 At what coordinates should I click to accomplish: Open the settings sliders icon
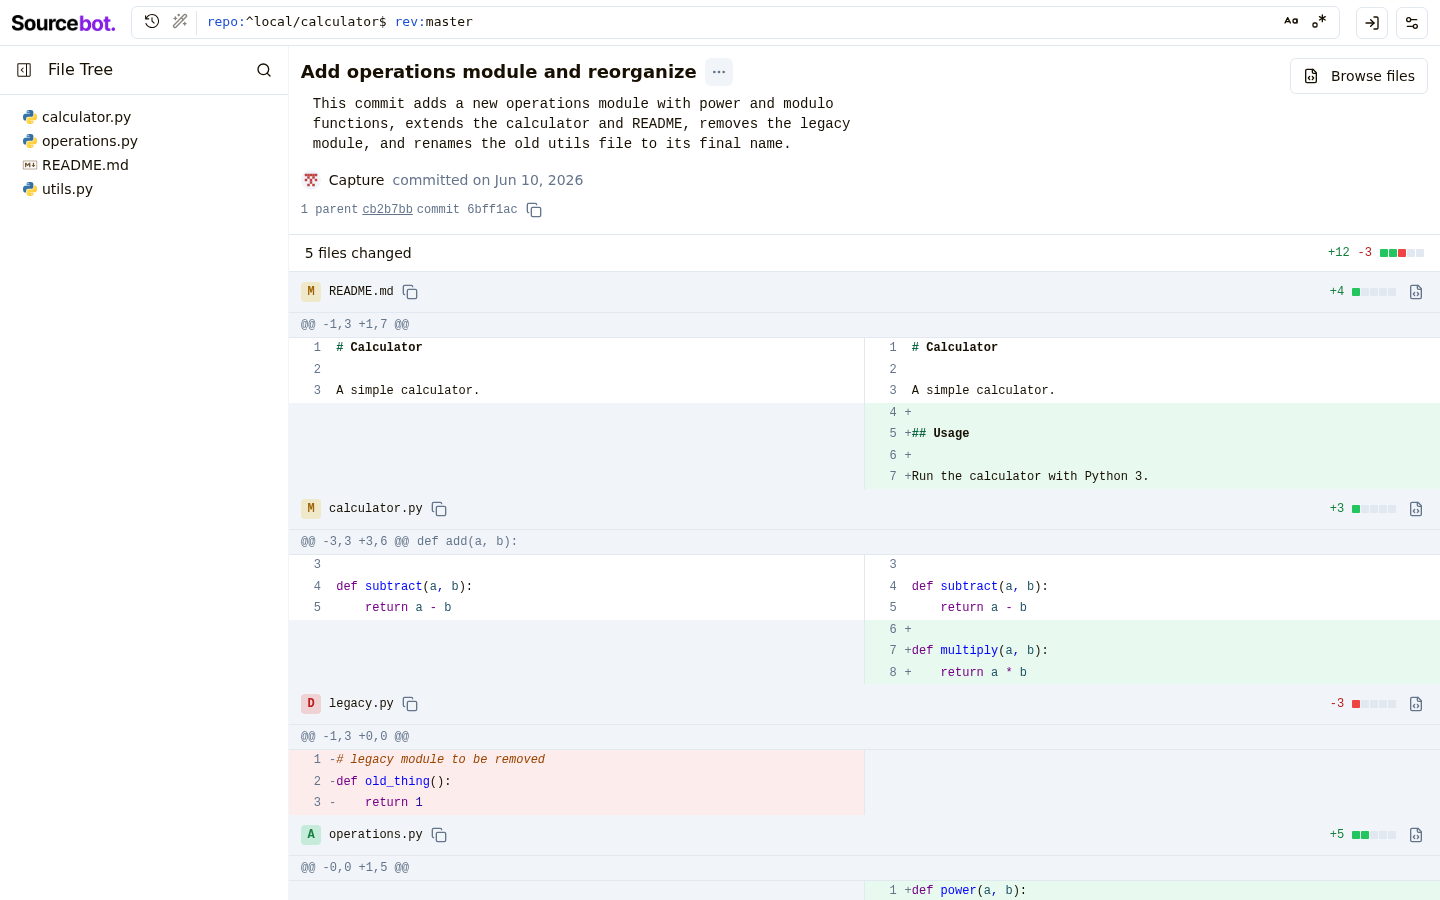(1412, 23)
